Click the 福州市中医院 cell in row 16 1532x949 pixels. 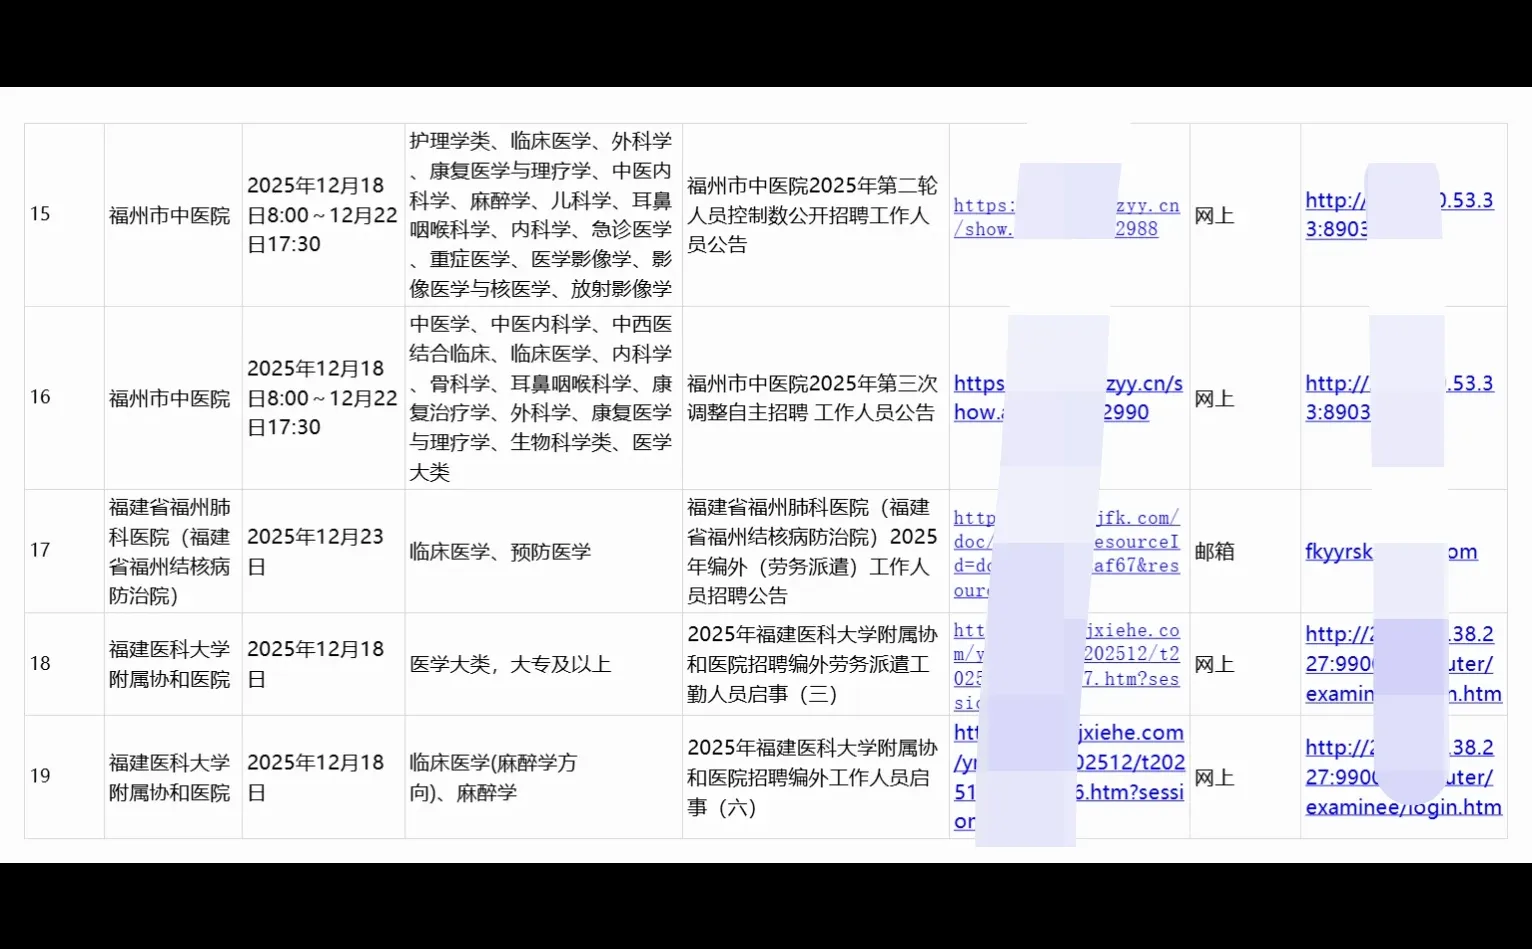click(172, 397)
